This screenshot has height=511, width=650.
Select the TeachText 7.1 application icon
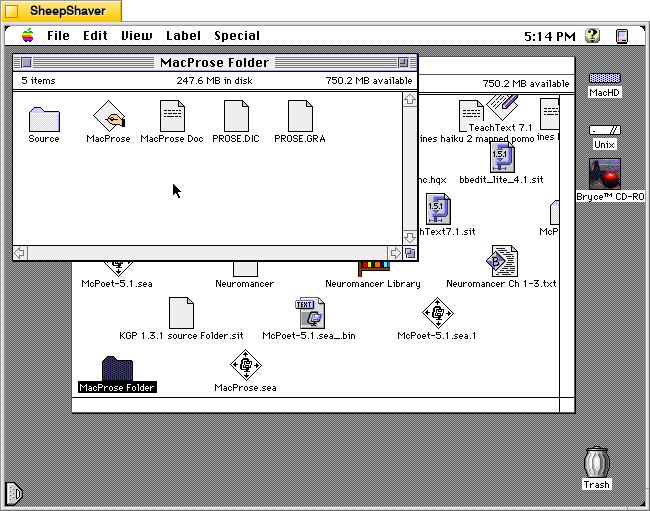[x=502, y=108]
